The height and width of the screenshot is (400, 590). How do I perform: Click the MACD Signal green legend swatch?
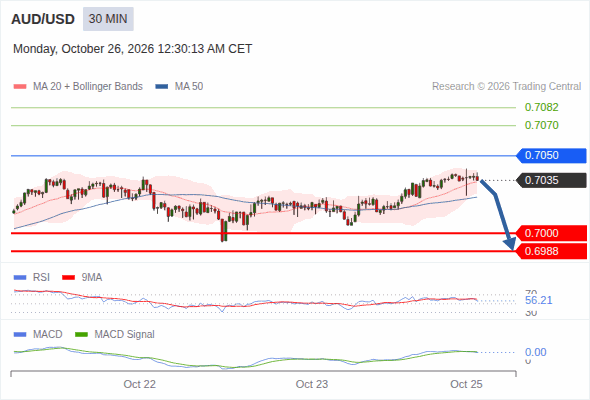(81, 335)
